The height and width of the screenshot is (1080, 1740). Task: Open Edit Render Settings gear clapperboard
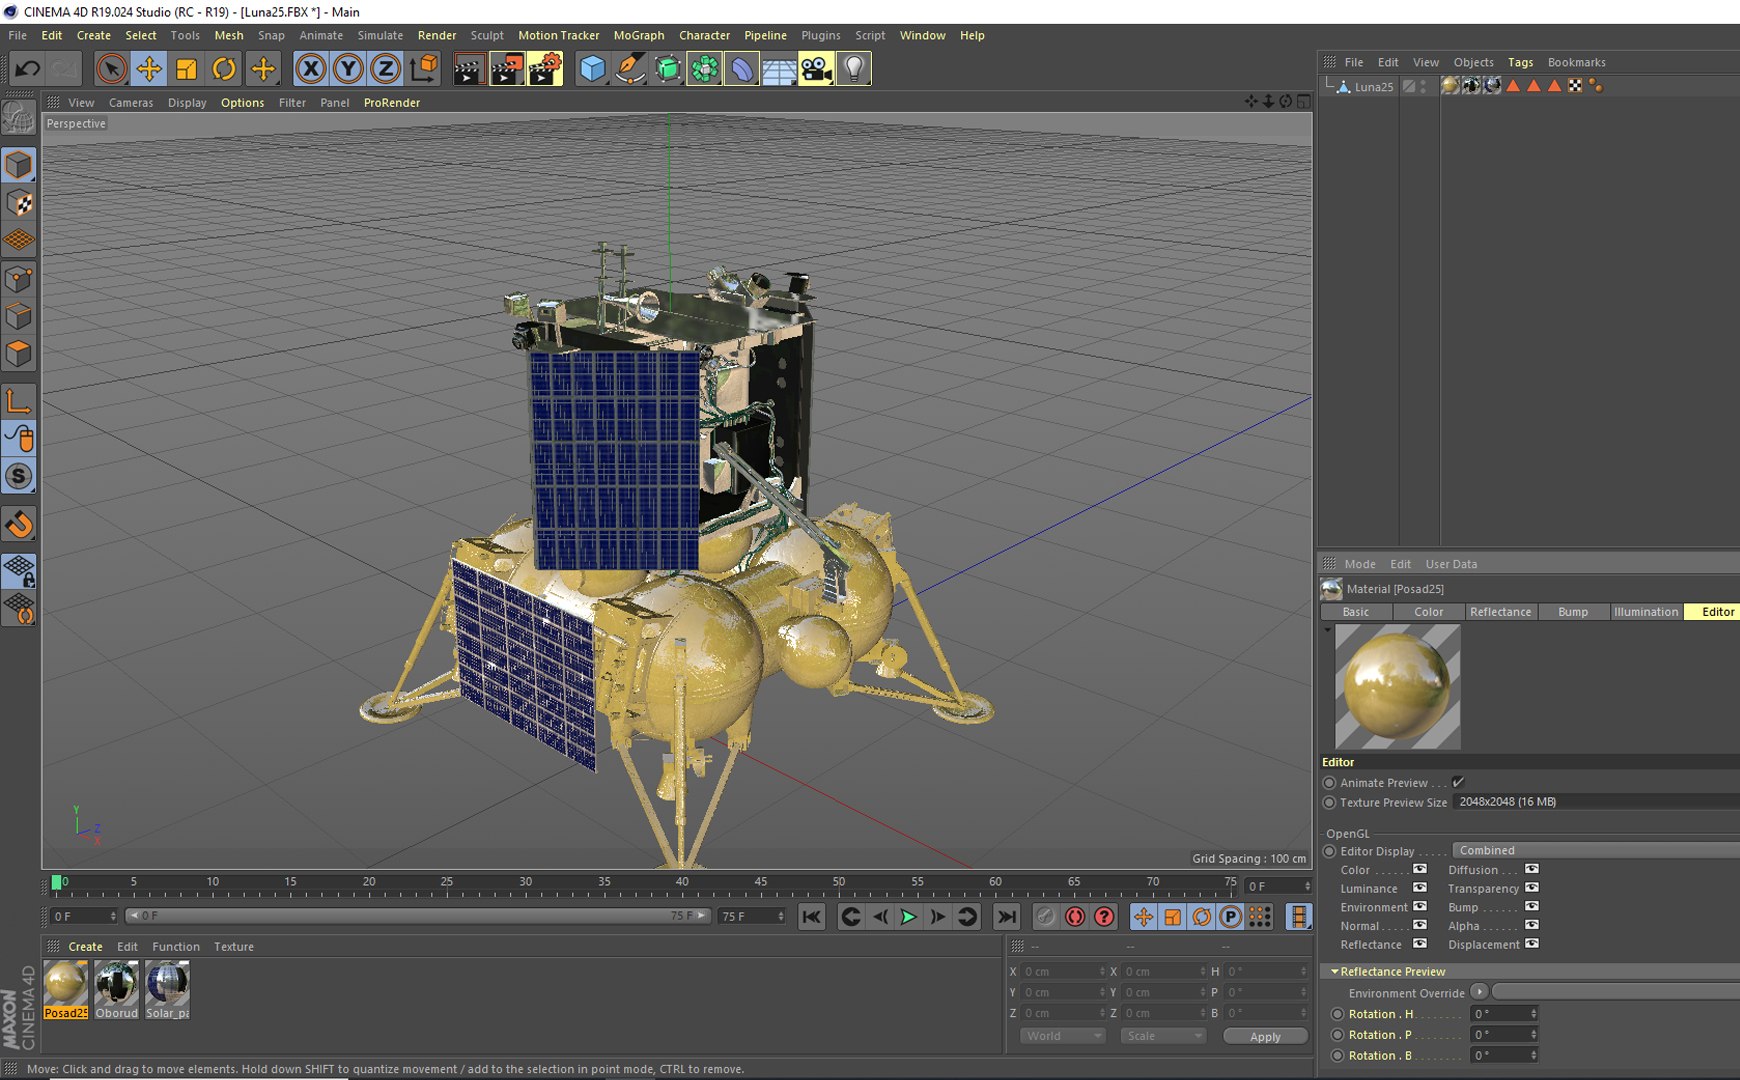click(545, 69)
